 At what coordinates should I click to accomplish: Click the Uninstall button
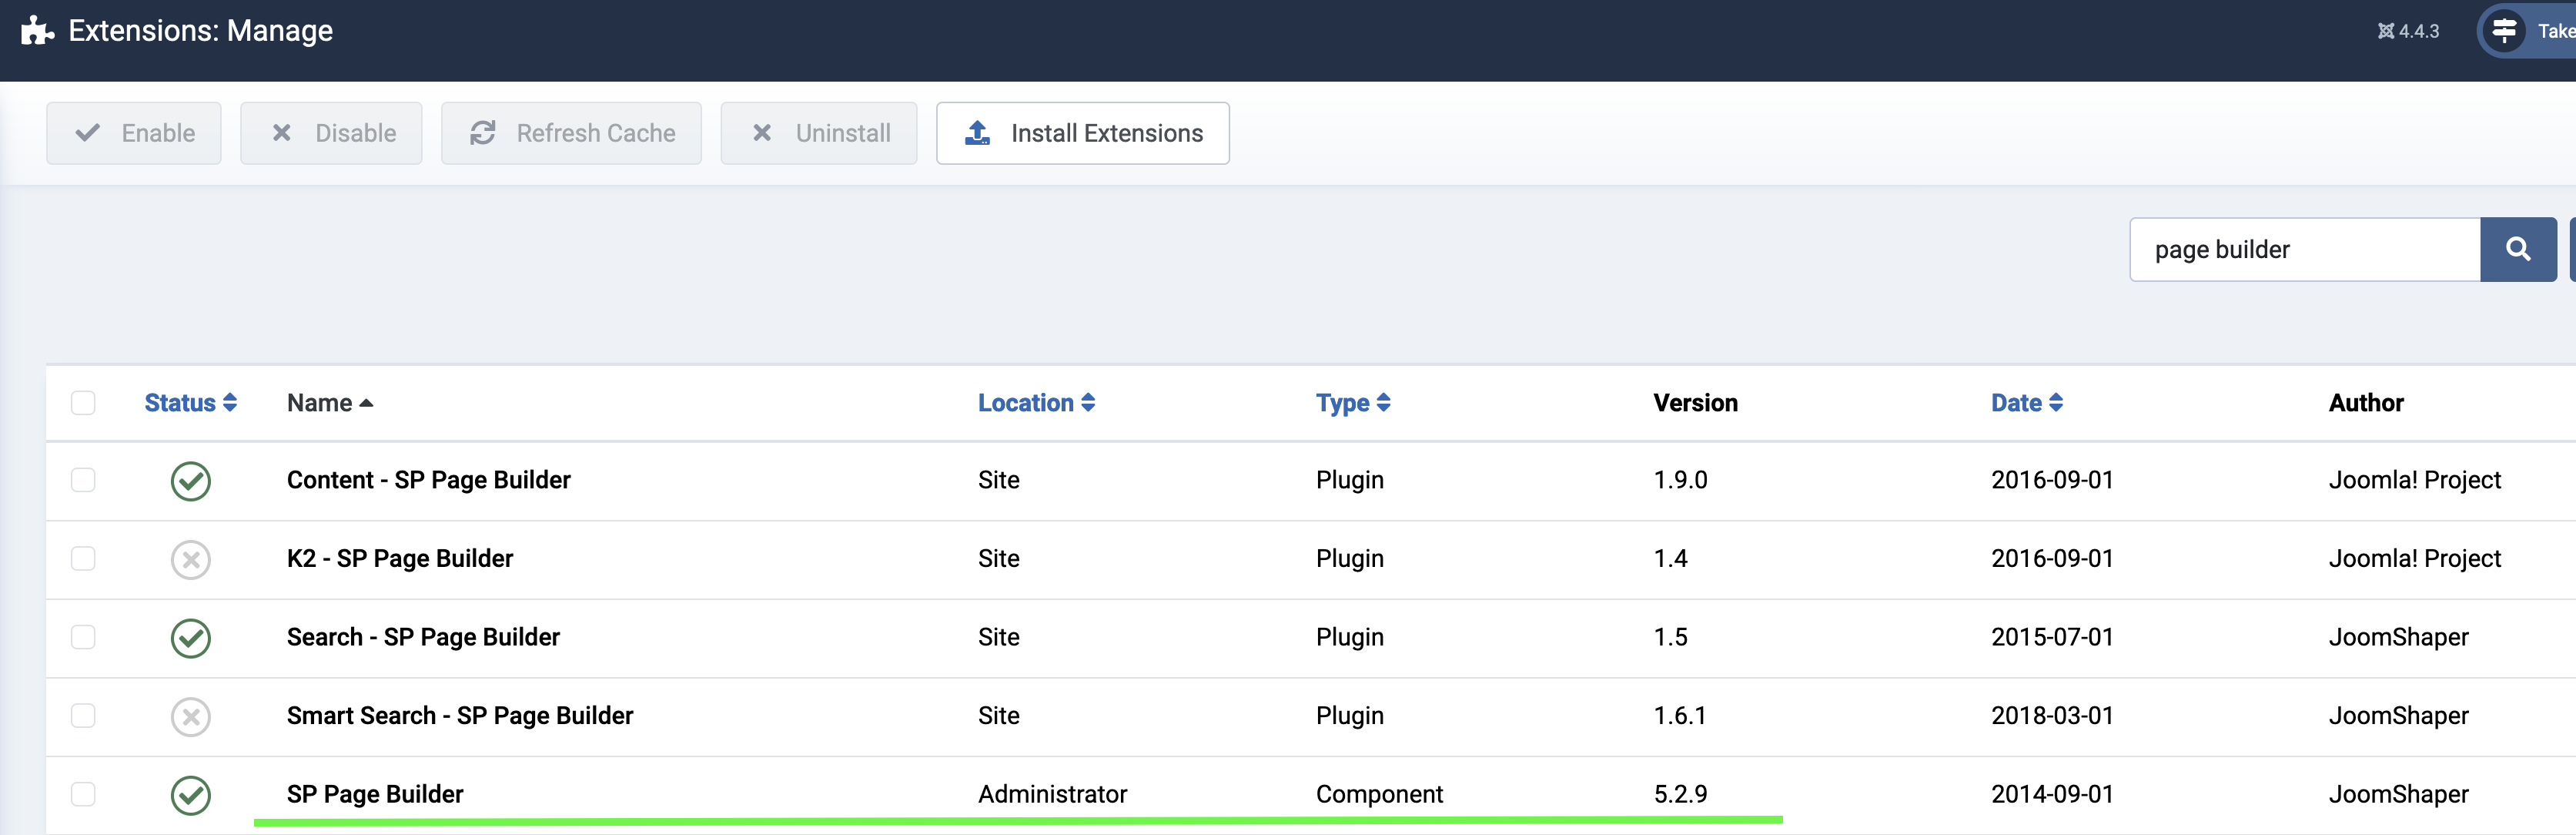[818, 133]
